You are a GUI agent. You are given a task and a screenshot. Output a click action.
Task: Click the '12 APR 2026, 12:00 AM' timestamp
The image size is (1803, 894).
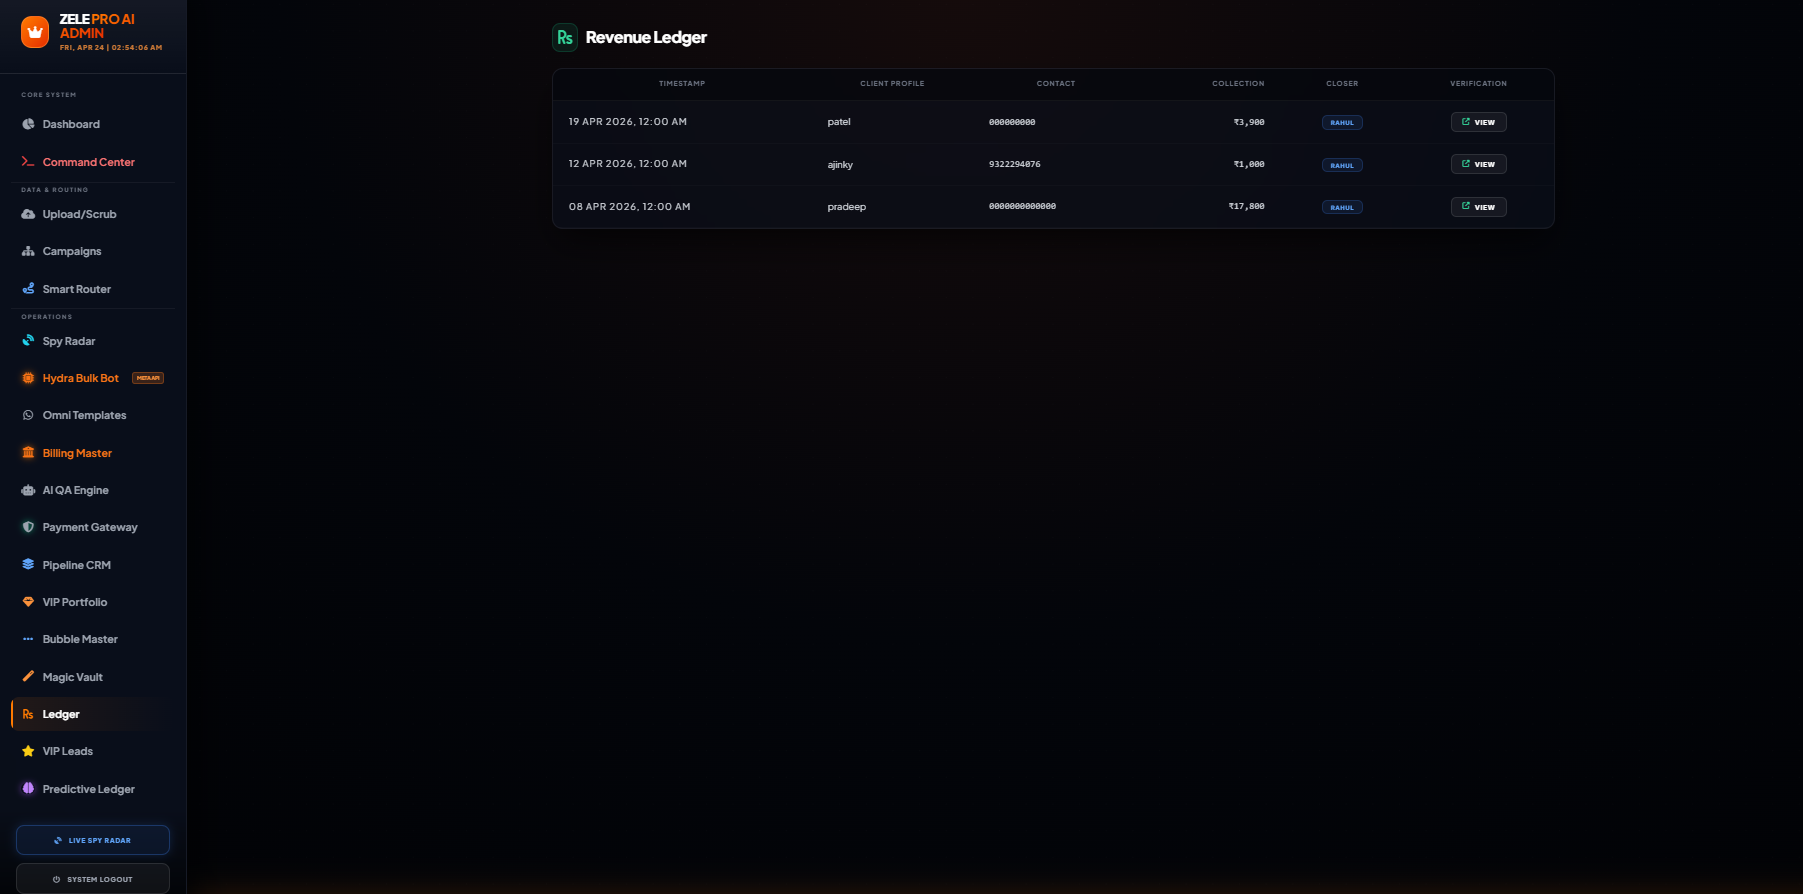(628, 164)
